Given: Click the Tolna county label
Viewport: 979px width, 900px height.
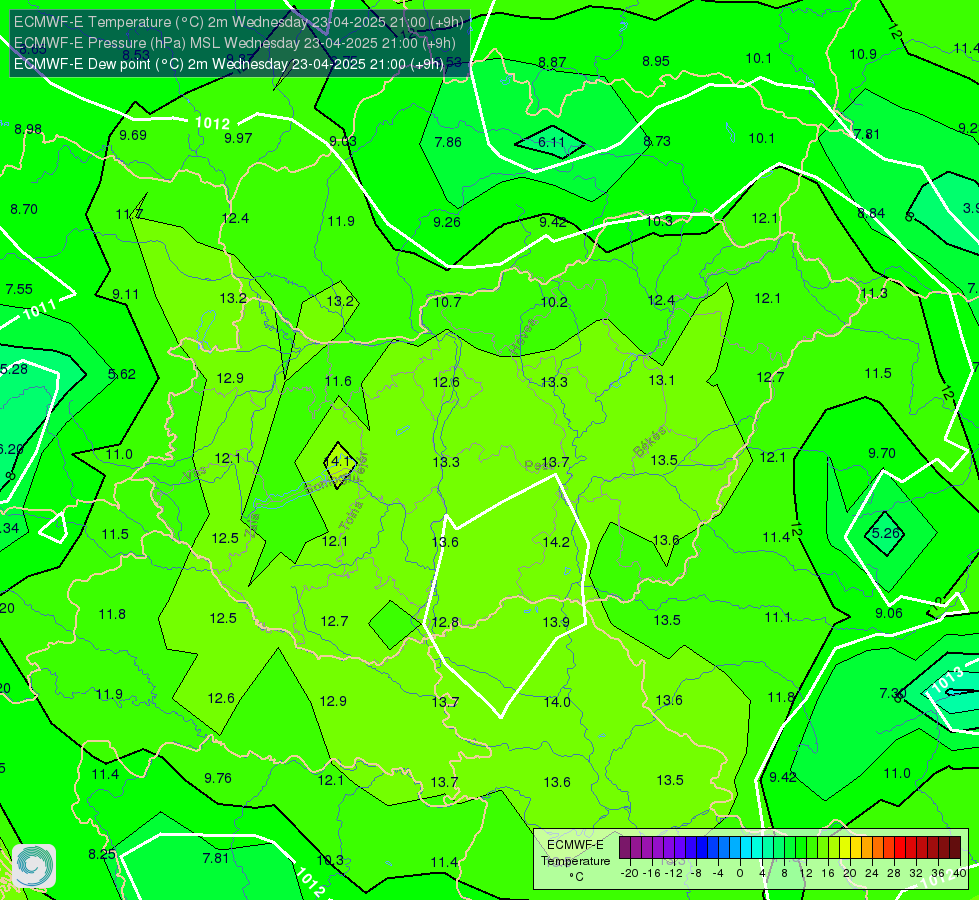Looking at the screenshot, I should pyautogui.click(x=351, y=516).
